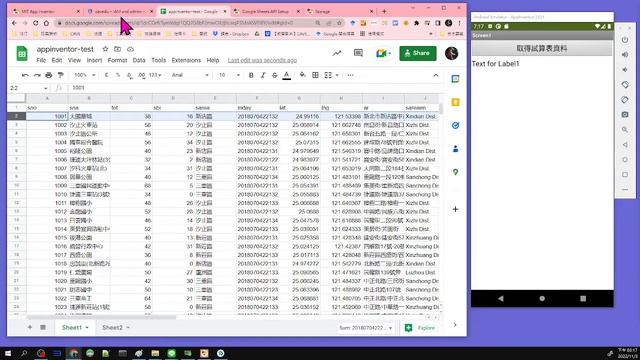Open the Edit menu

pyautogui.click(x=57, y=60)
